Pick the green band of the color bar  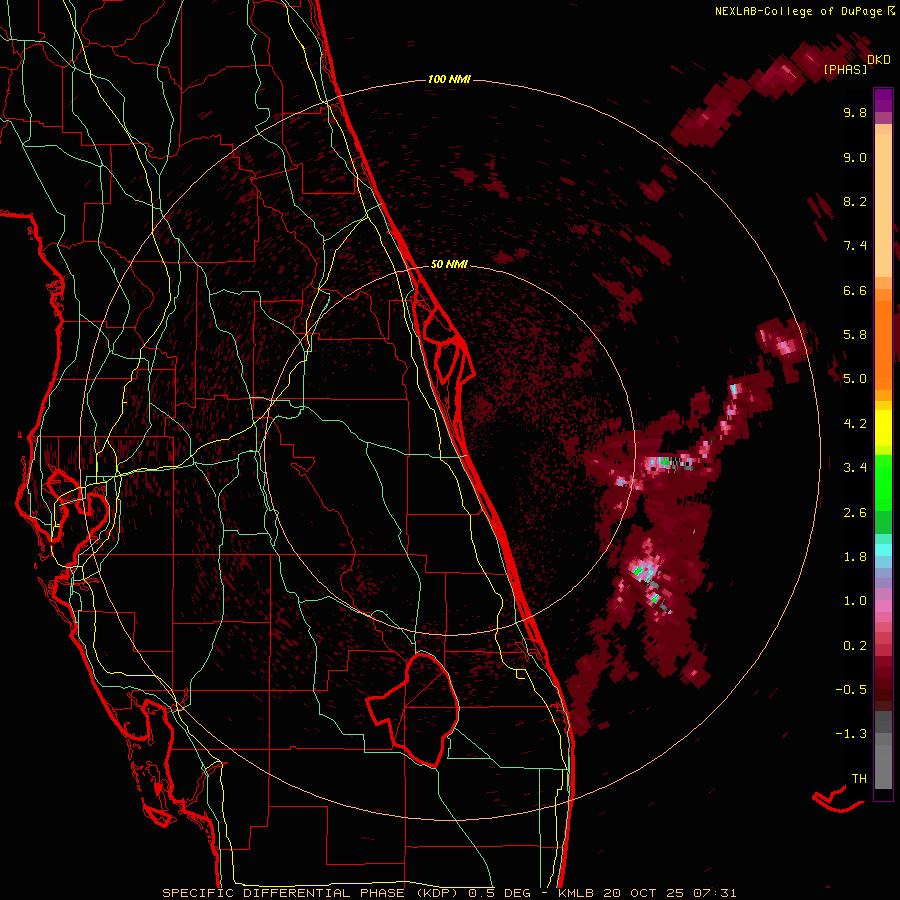(x=883, y=485)
